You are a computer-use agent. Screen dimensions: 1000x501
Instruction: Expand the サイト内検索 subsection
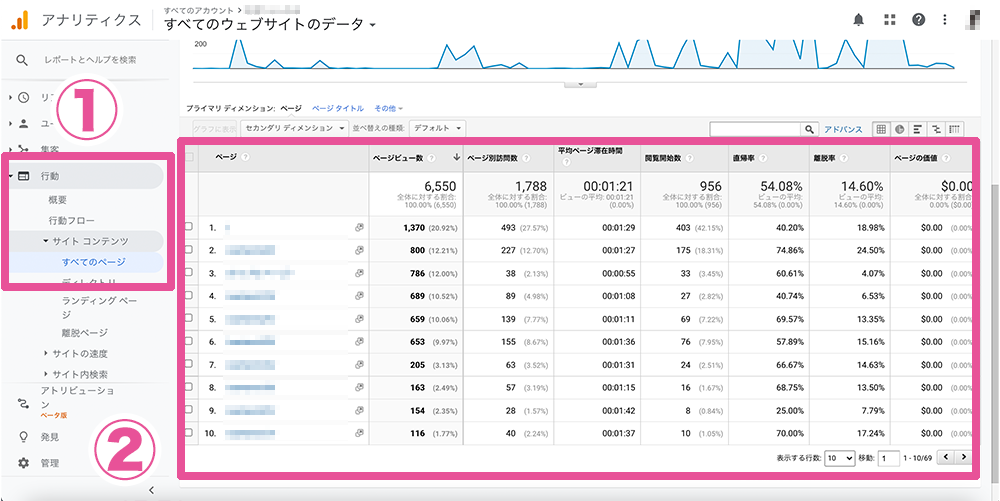coord(46,374)
